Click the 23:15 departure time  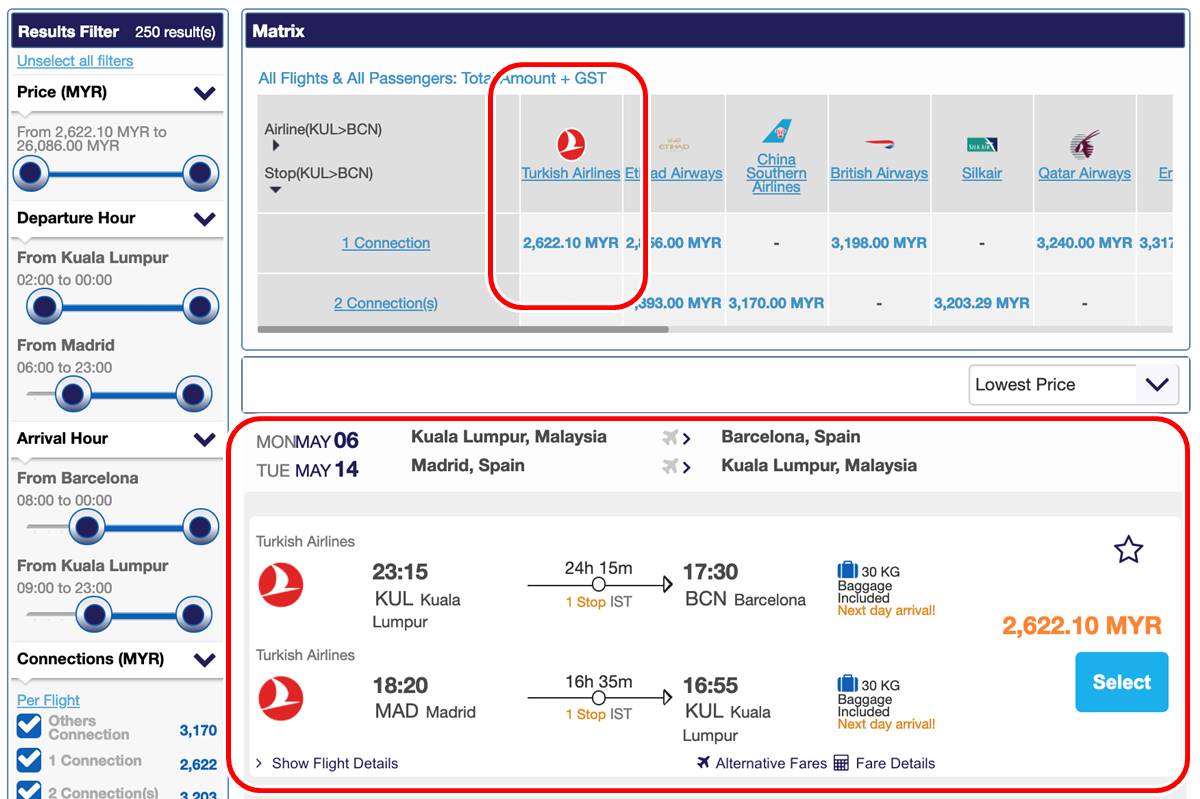coord(400,572)
